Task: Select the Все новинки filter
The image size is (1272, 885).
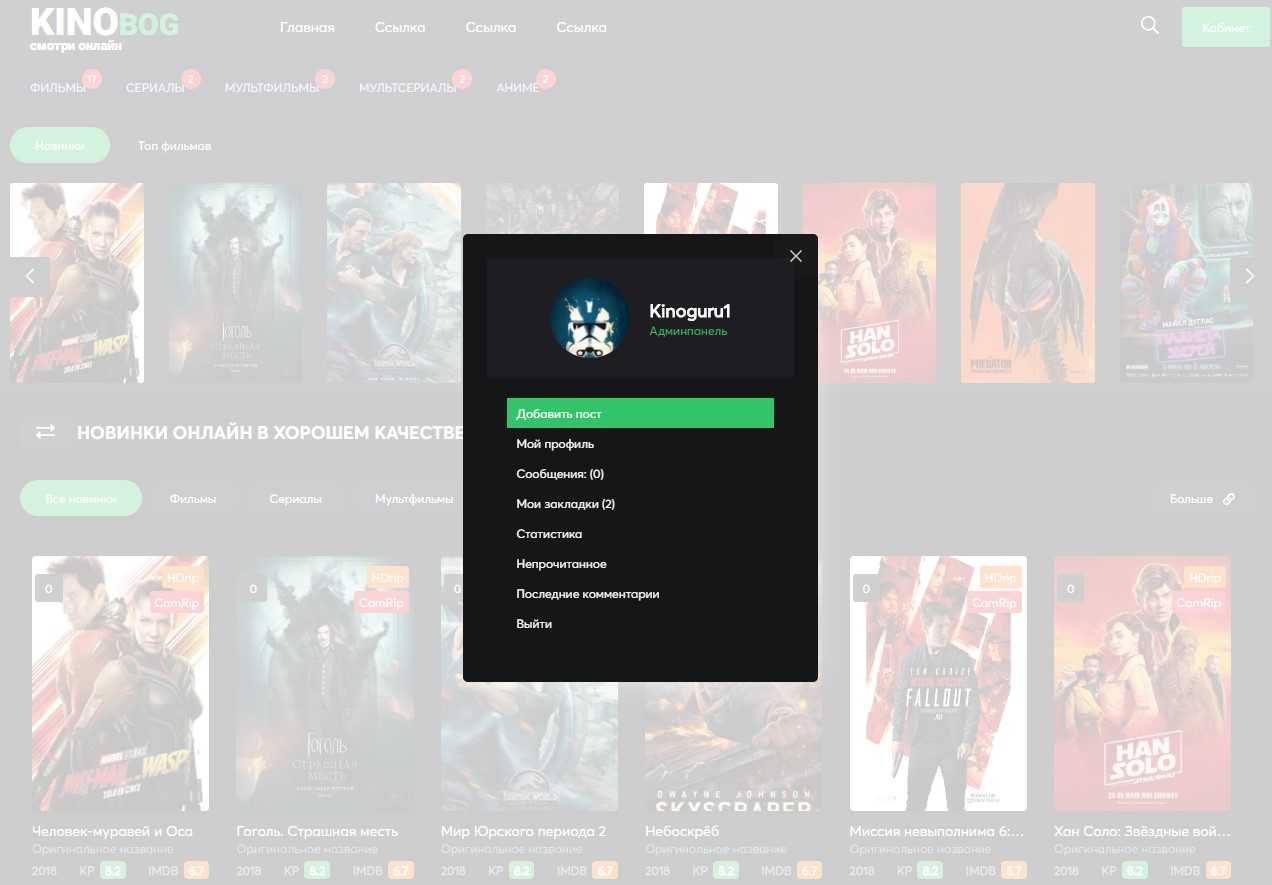Action: coord(81,498)
